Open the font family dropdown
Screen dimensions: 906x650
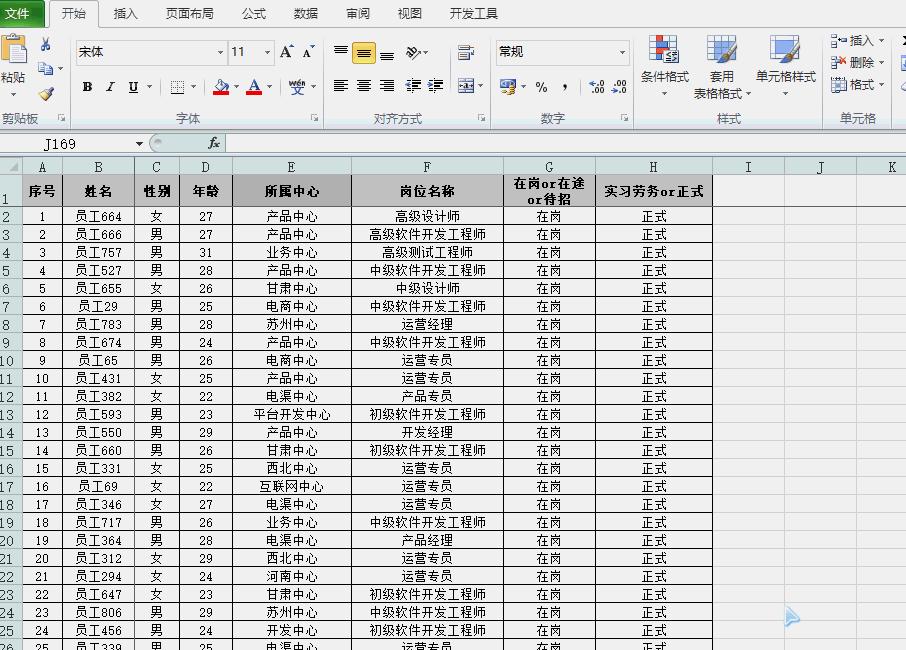[x=218, y=51]
